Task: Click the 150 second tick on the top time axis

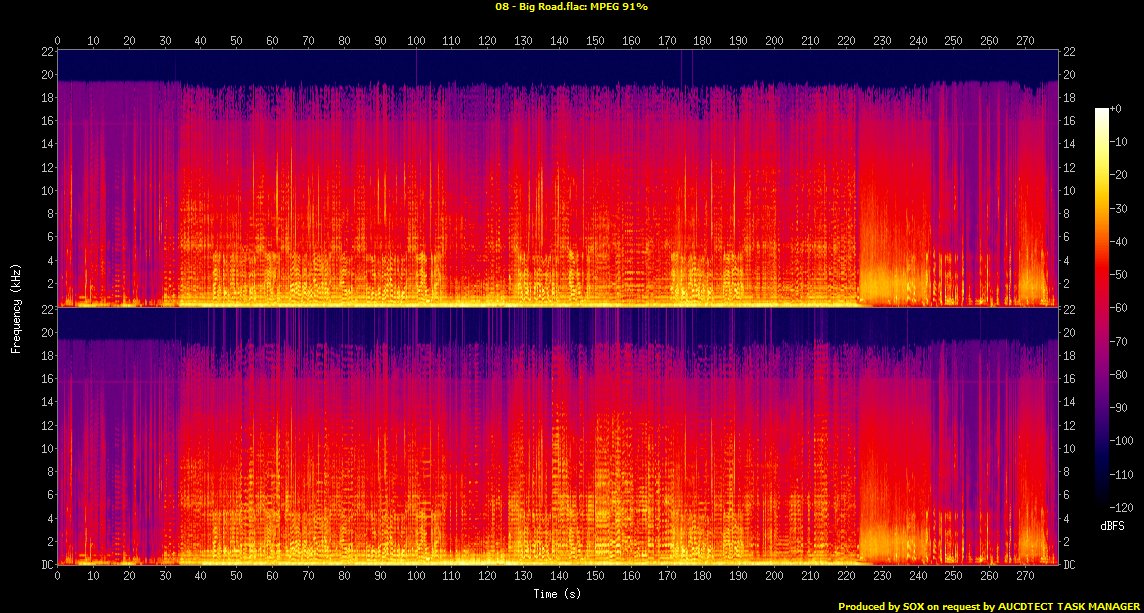Action: (595, 41)
